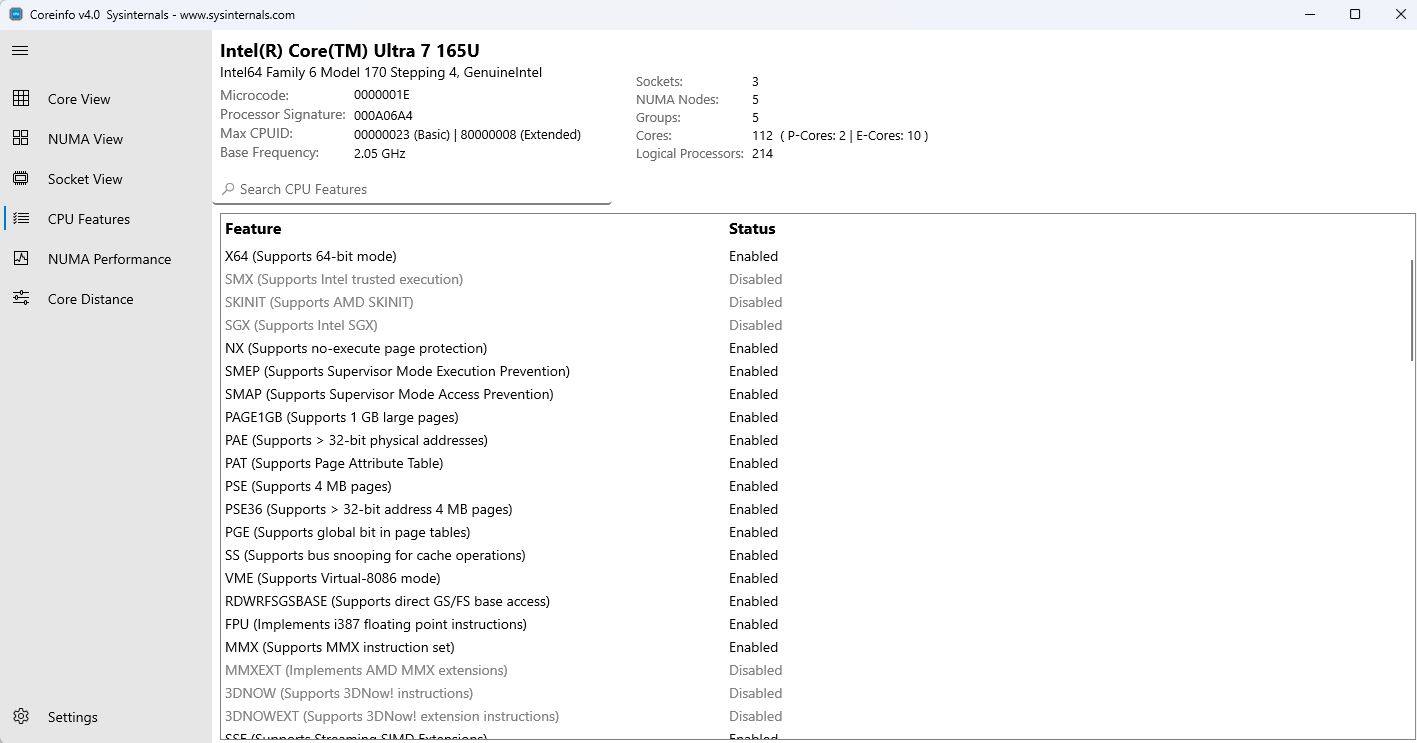This screenshot has width=1417, height=743.
Task: Select the Core Distance sliders icon
Action: (x=21, y=298)
